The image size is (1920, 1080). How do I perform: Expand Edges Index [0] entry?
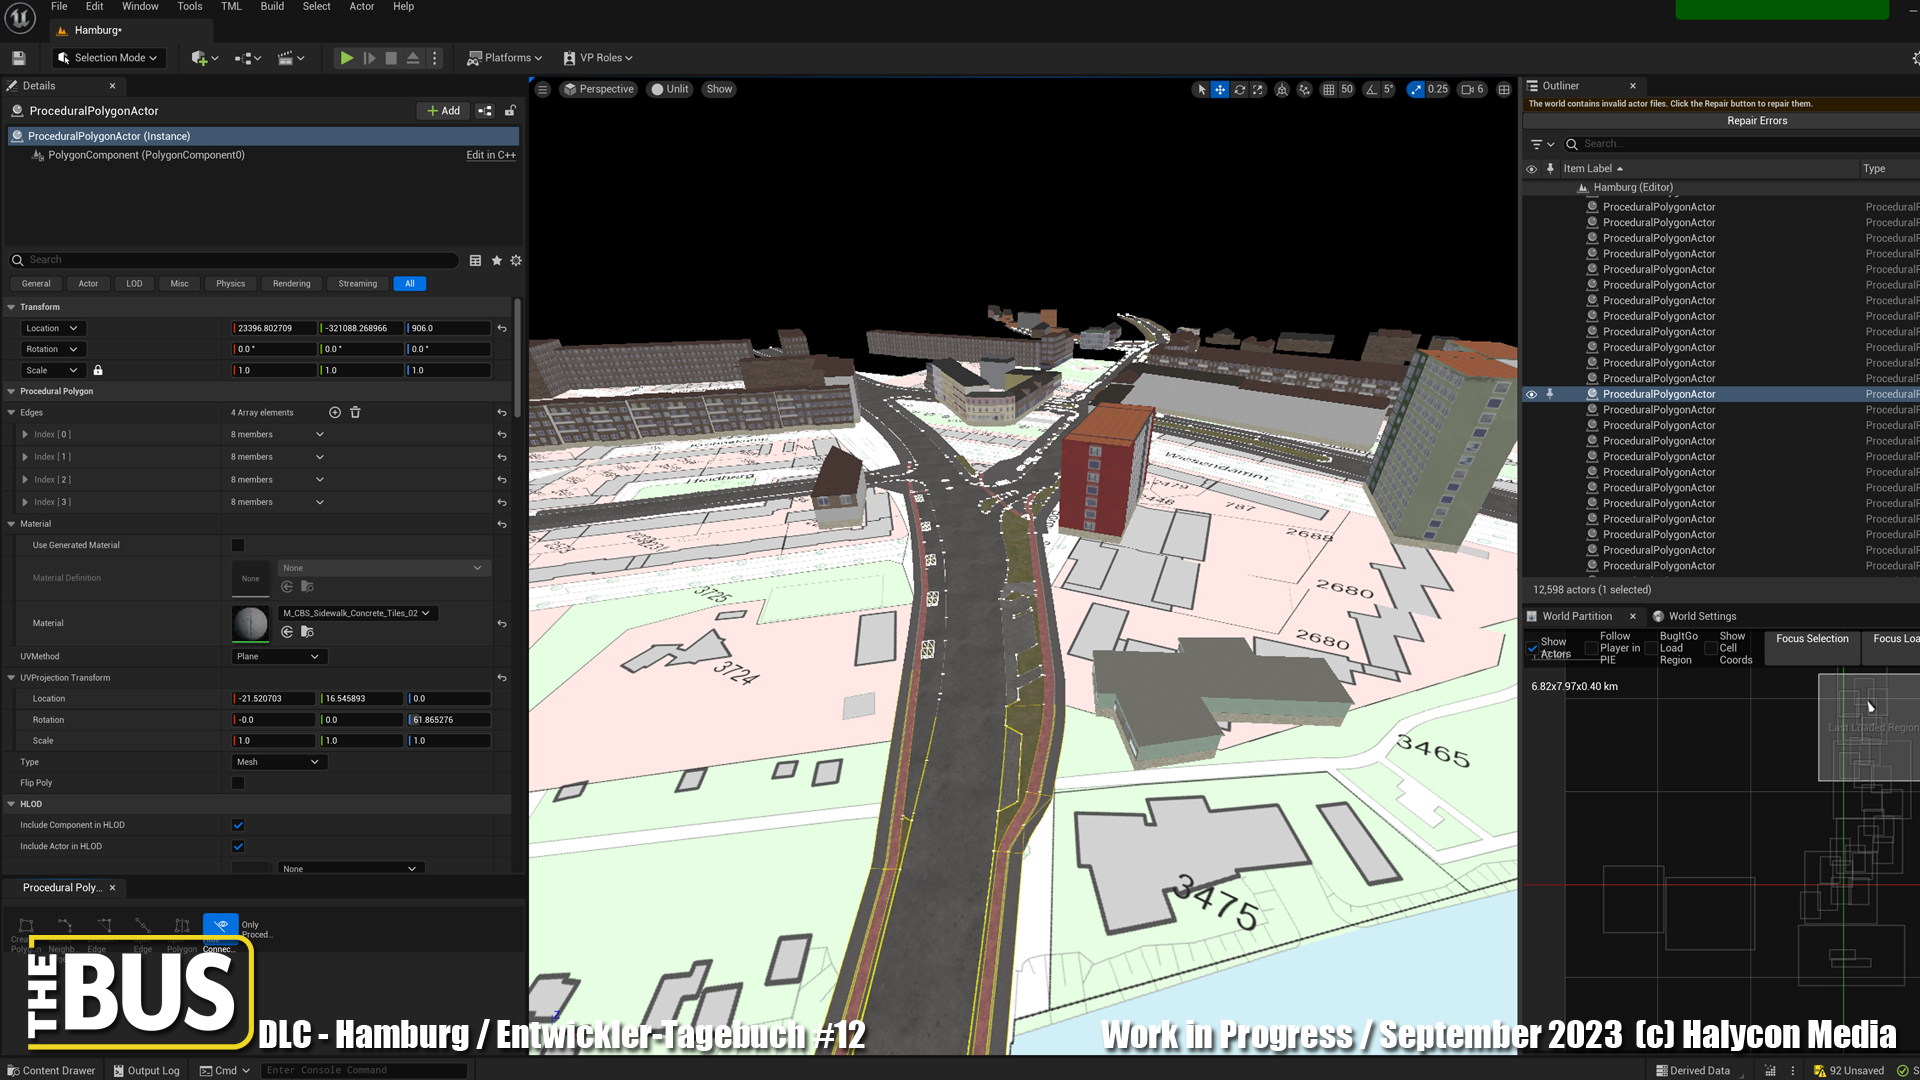pyautogui.click(x=25, y=434)
